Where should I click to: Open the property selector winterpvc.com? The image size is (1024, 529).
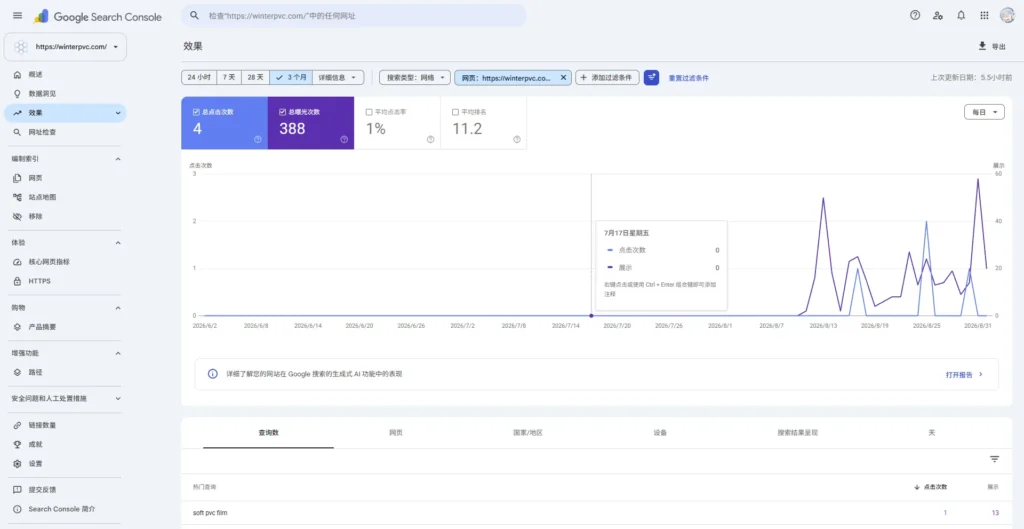(65, 47)
